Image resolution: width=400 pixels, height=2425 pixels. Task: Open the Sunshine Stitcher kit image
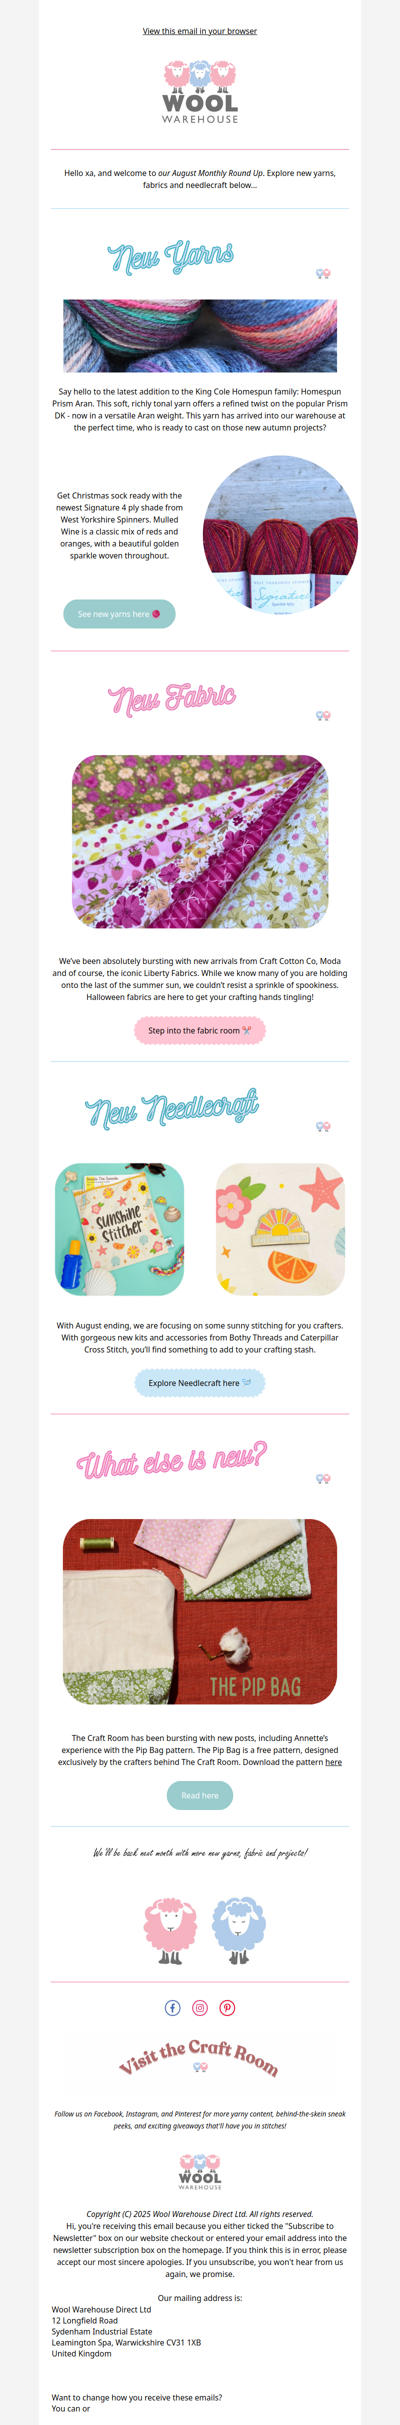119,1229
